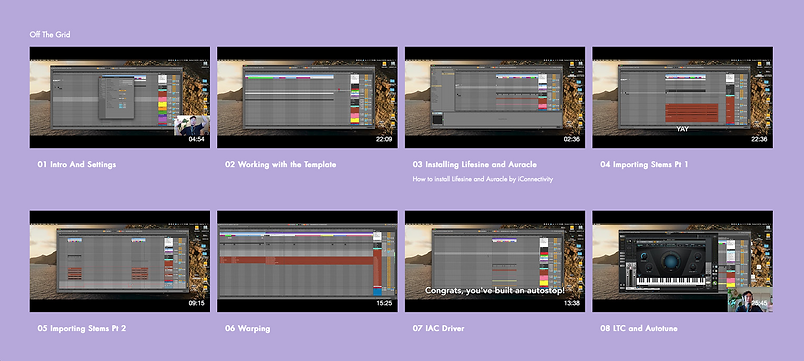Click the 04:54 duration label
The height and width of the screenshot is (361, 804).
point(196,139)
